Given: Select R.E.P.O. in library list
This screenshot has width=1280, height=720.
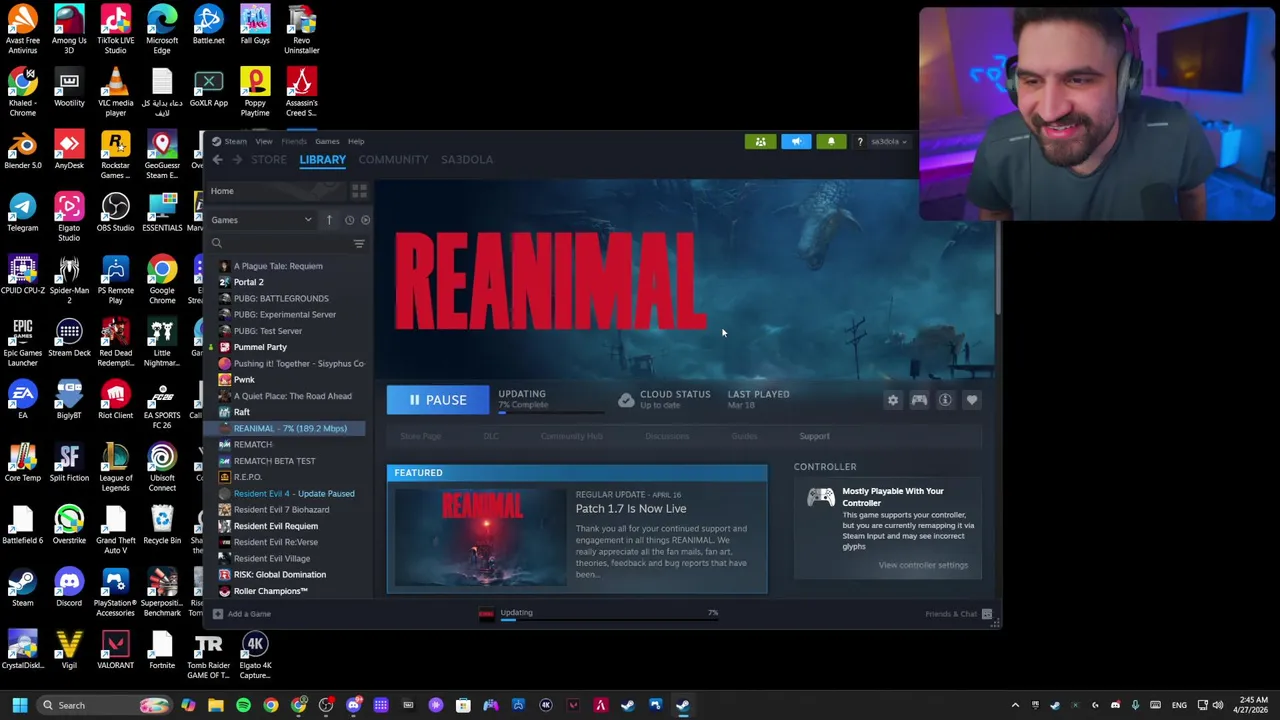Looking at the screenshot, I should click(247, 477).
